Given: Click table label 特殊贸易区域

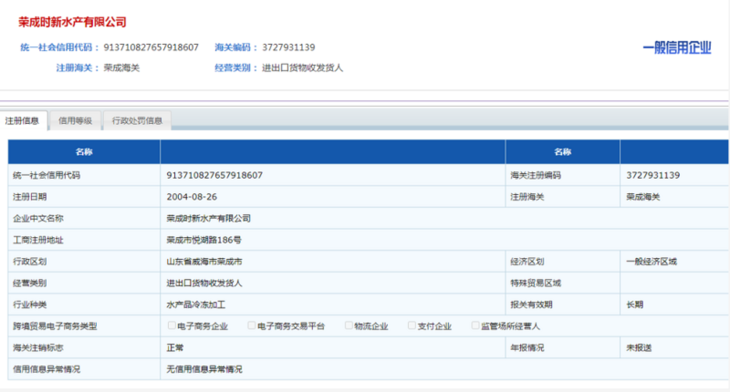Looking at the screenshot, I should click(535, 283).
